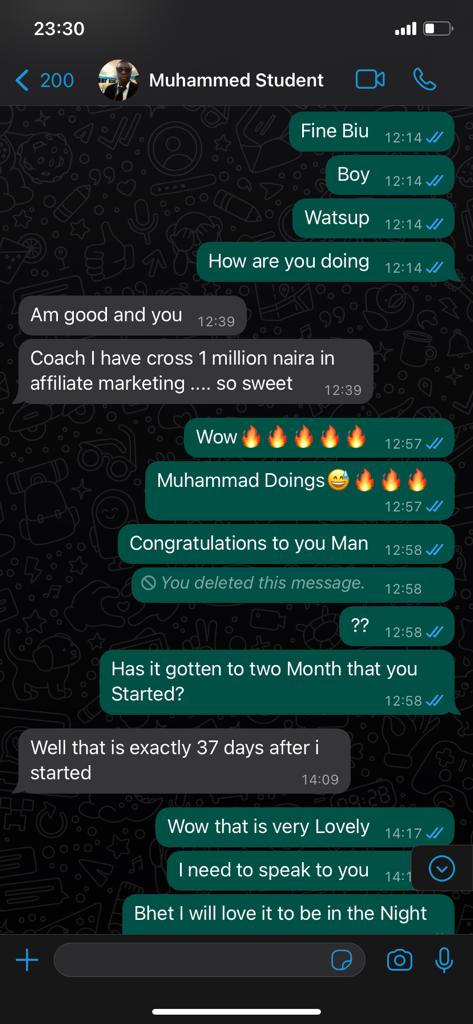
Task: Tap the voice call phone icon
Action: click(425, 80)
